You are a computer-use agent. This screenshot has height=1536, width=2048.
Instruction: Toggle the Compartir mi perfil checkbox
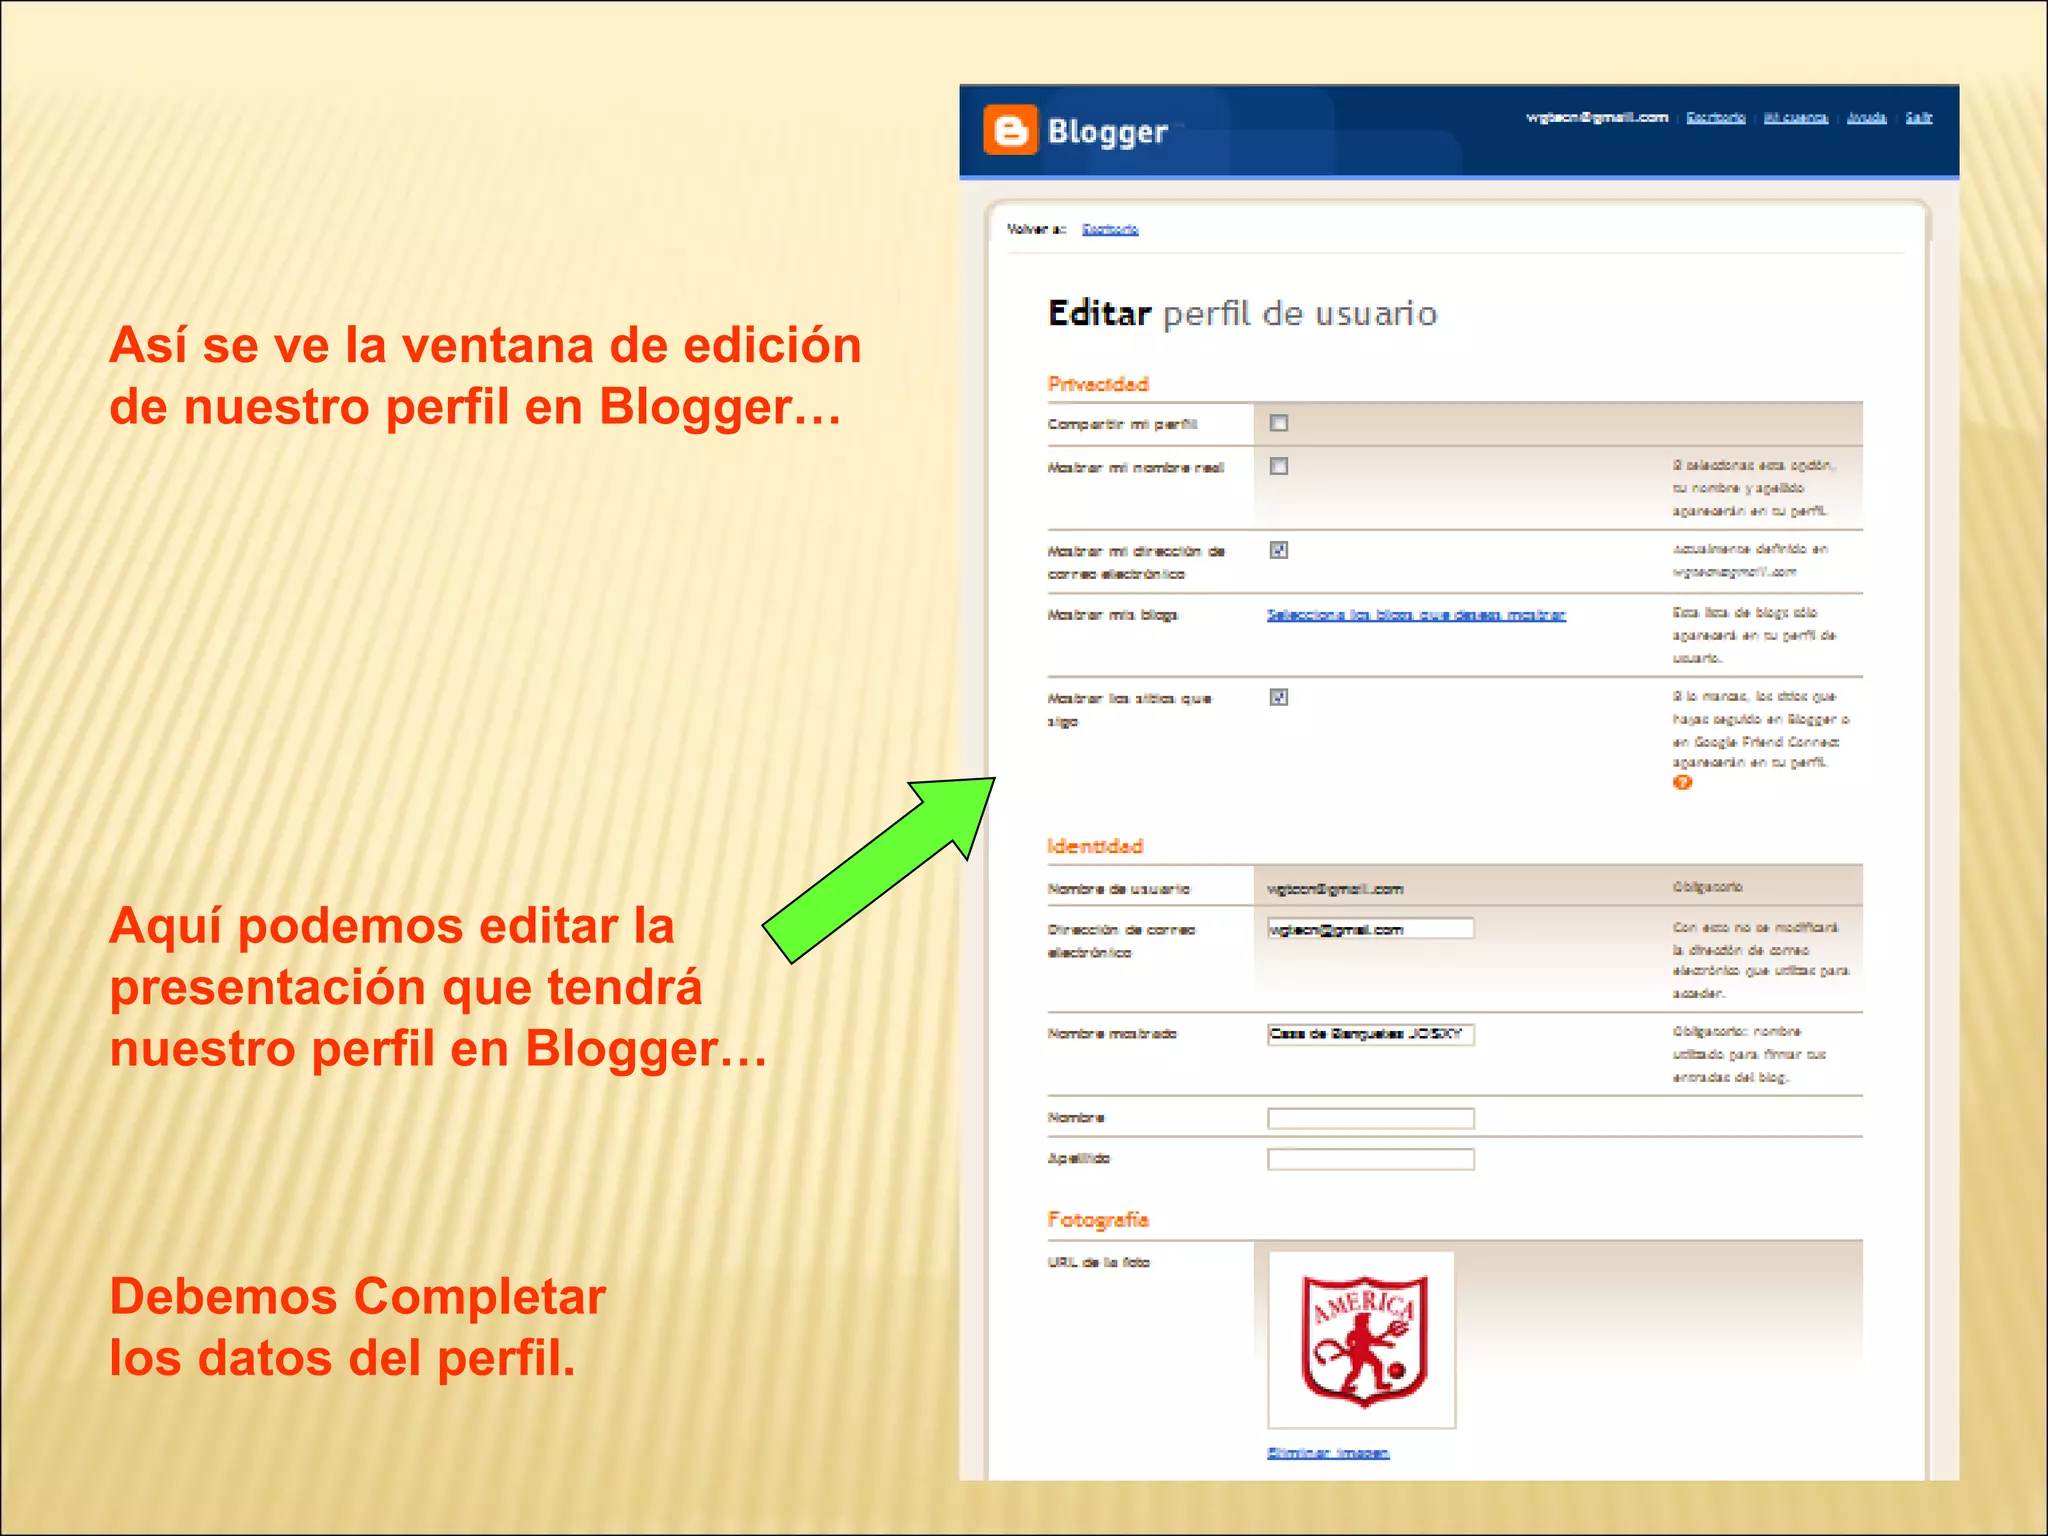point(1278,423)
